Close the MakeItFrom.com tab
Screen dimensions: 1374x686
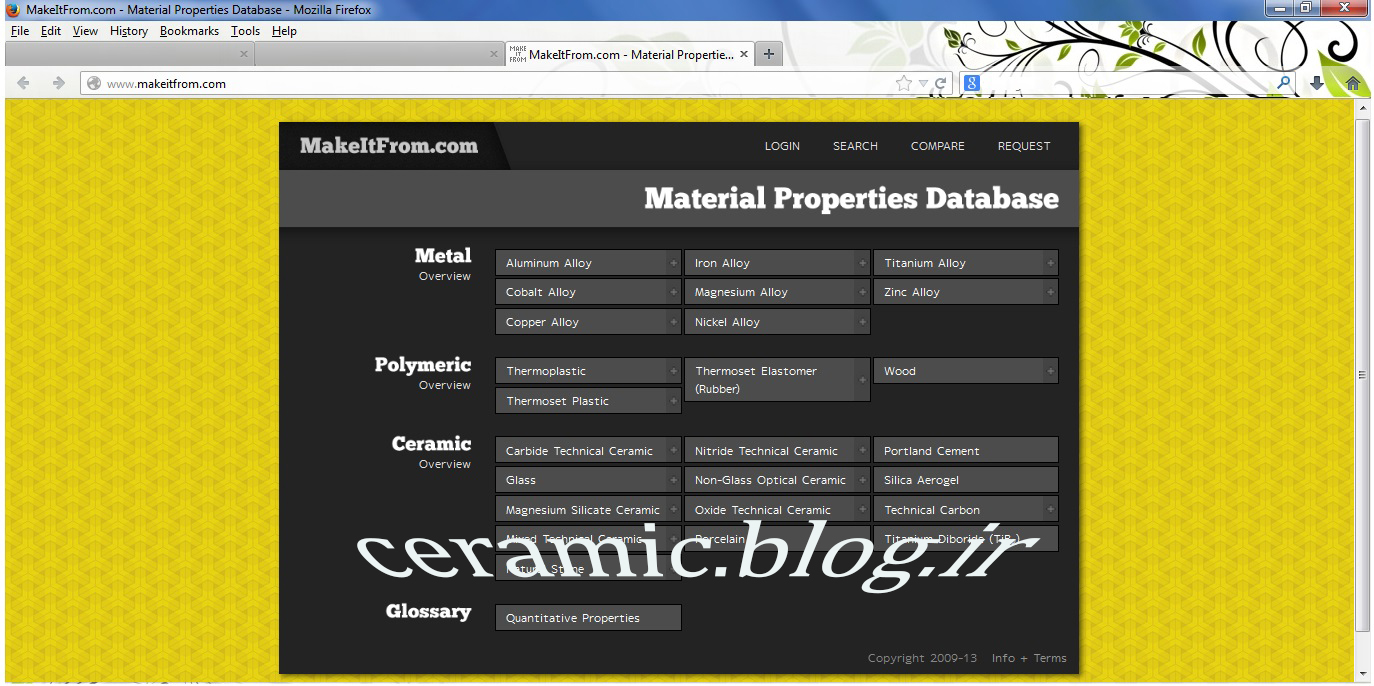(744, 54)
